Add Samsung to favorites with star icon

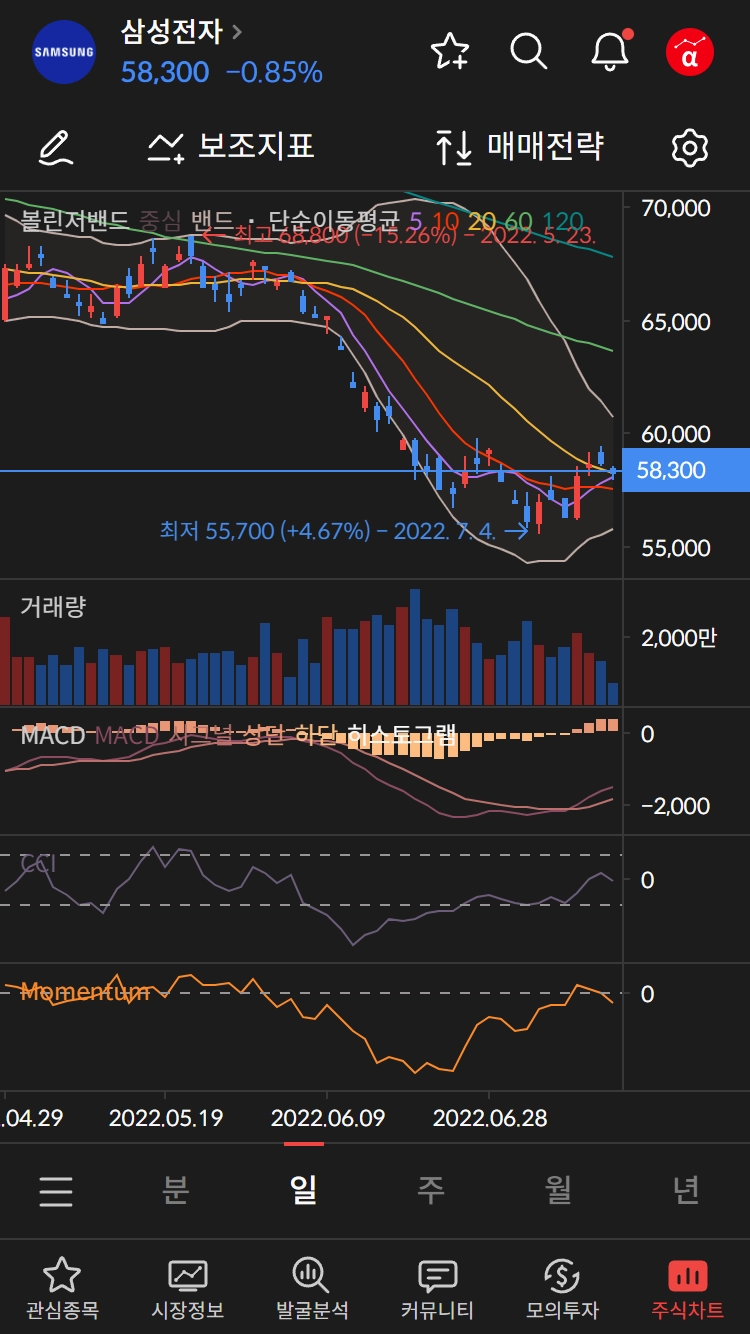click(x=450, y=50)
